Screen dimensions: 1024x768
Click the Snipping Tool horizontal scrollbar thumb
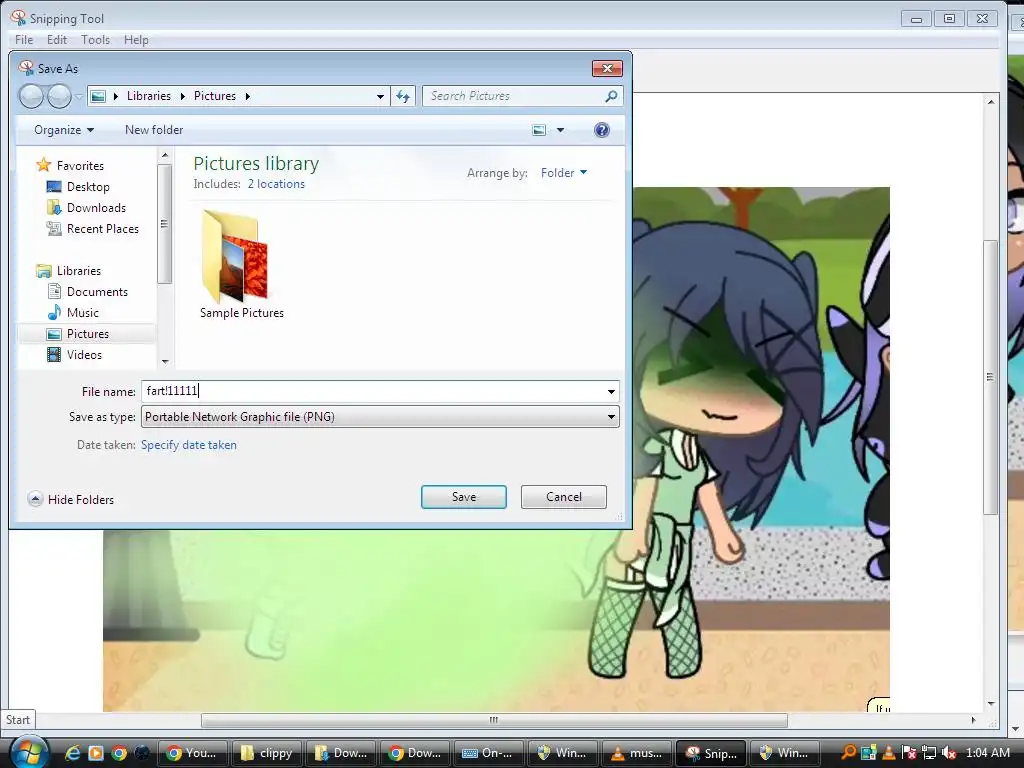point(494,720)
